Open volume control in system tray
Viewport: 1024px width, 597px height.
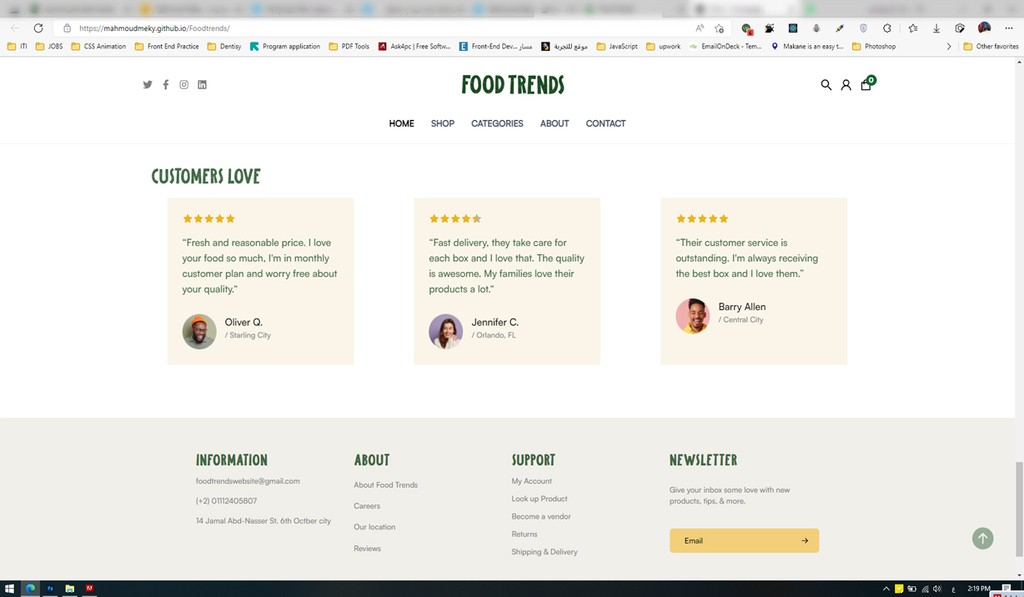937,589
